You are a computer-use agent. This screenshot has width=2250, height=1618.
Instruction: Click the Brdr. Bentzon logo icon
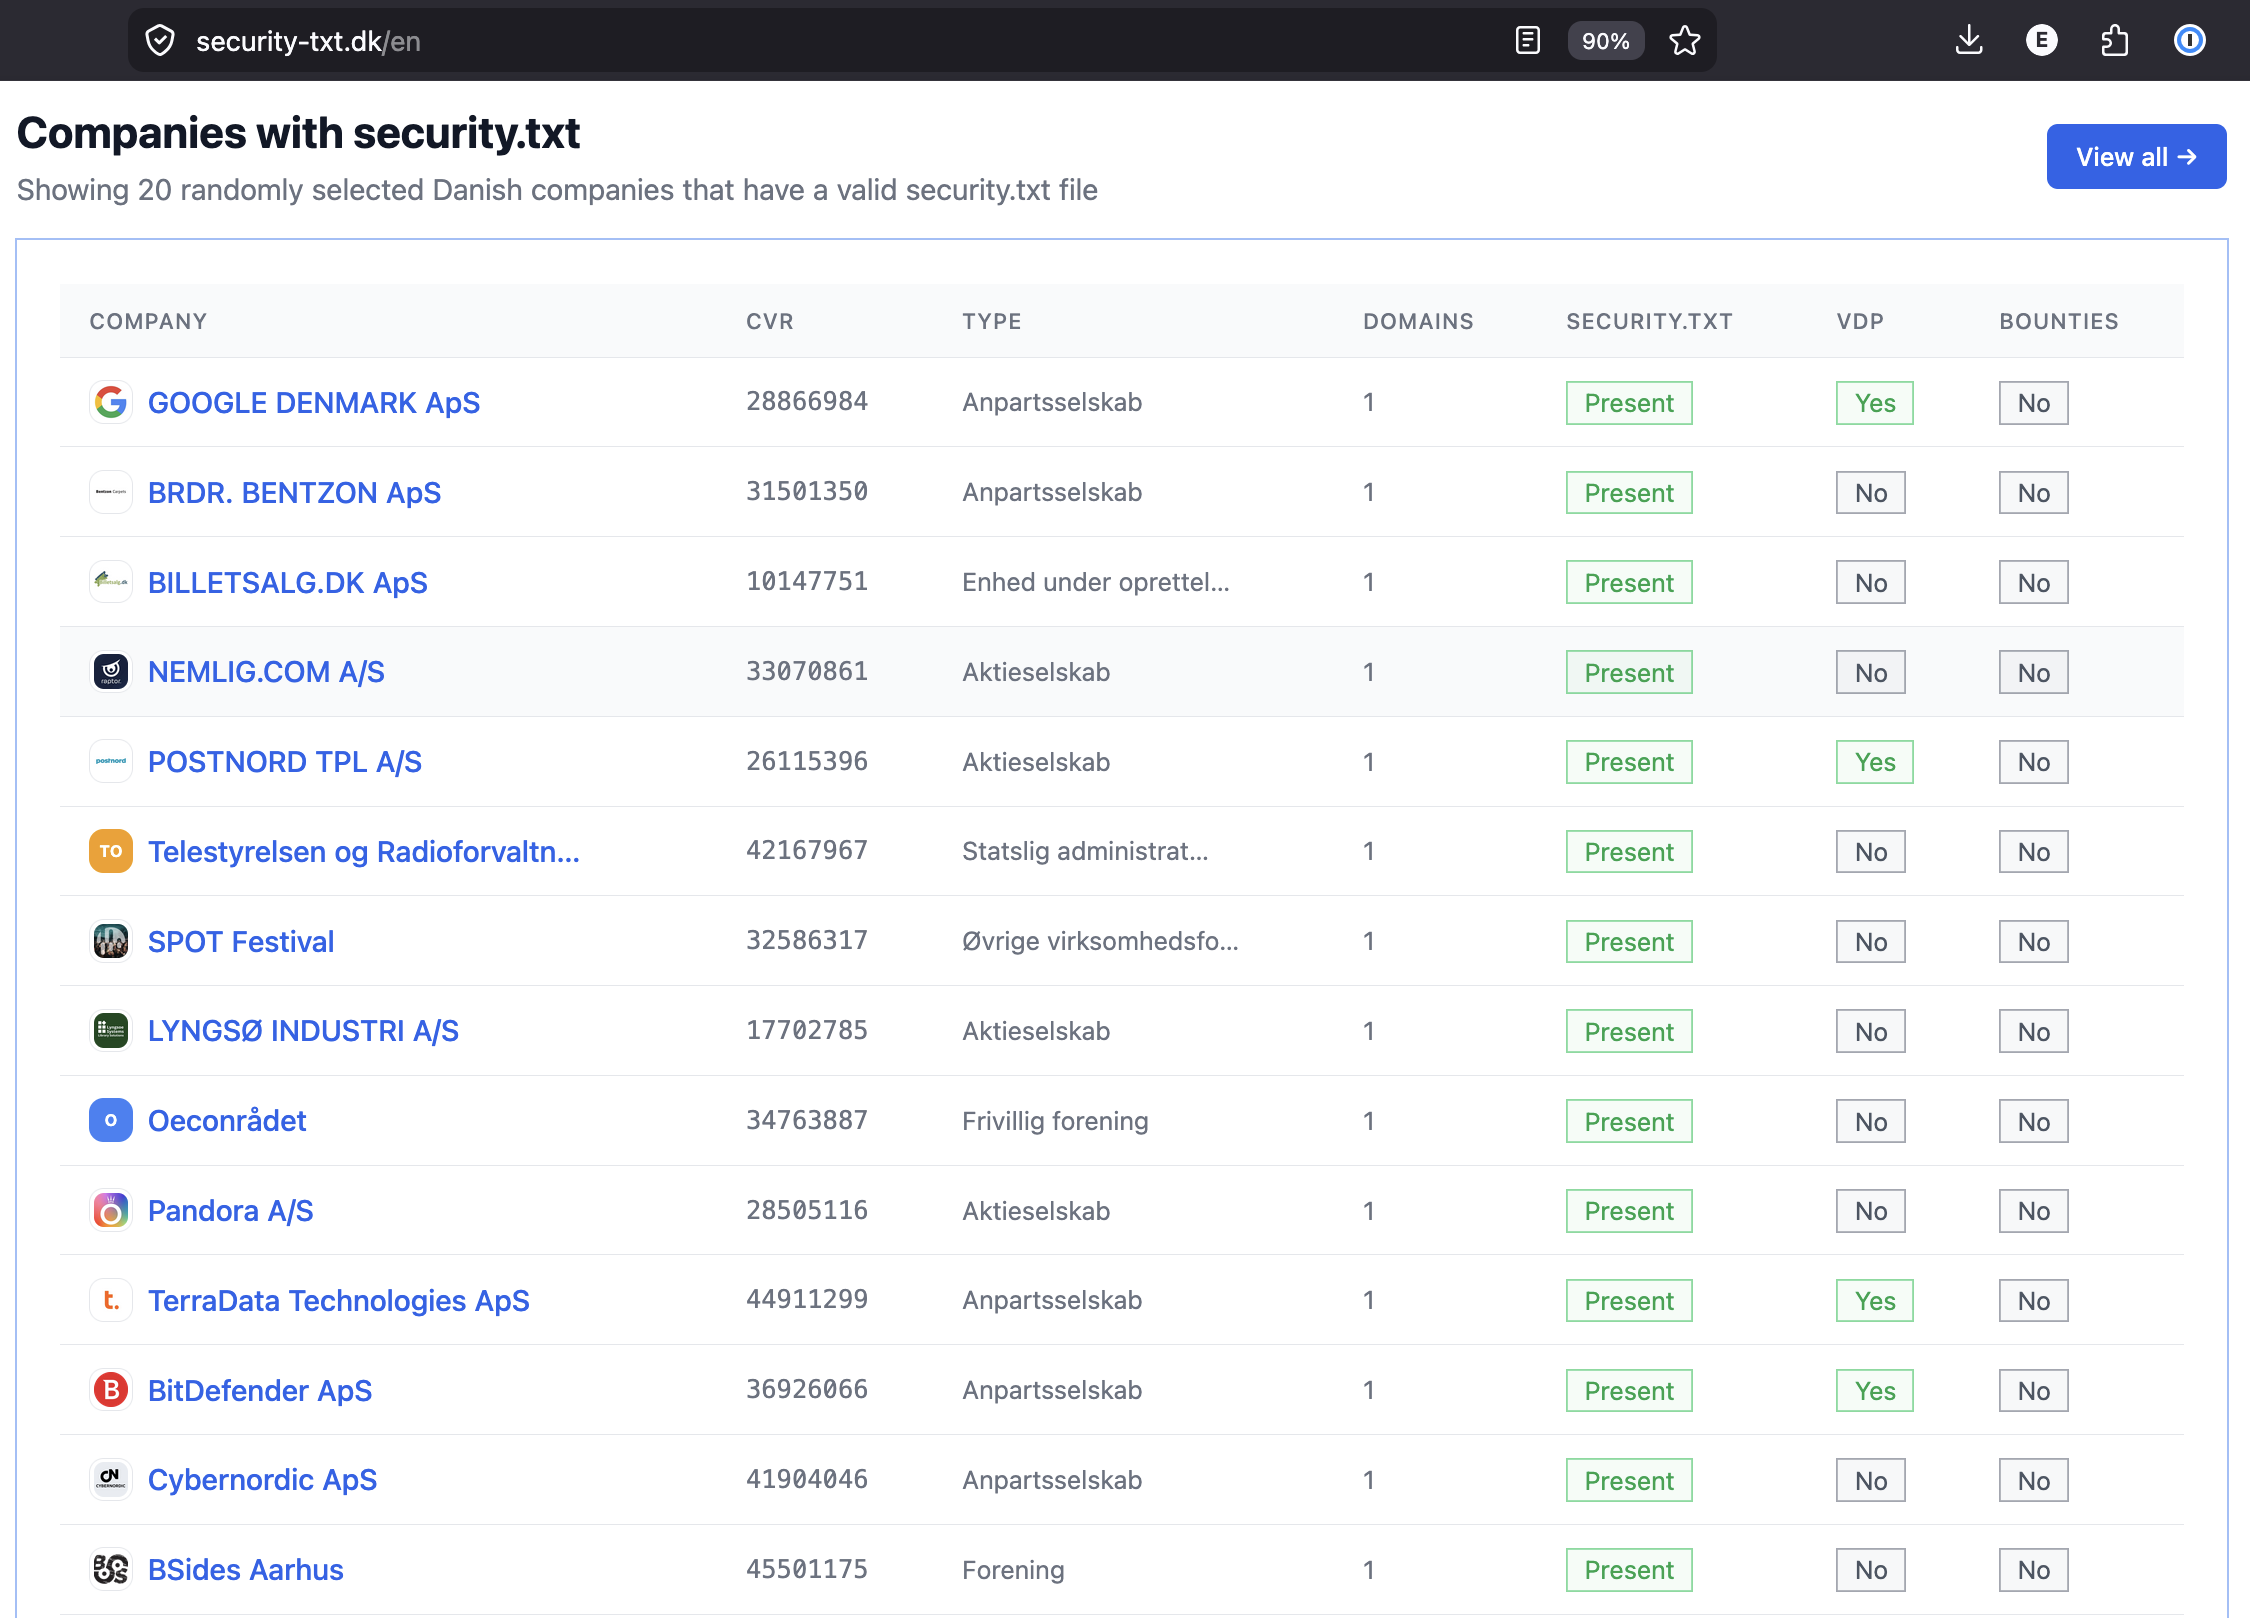point(111,493)
